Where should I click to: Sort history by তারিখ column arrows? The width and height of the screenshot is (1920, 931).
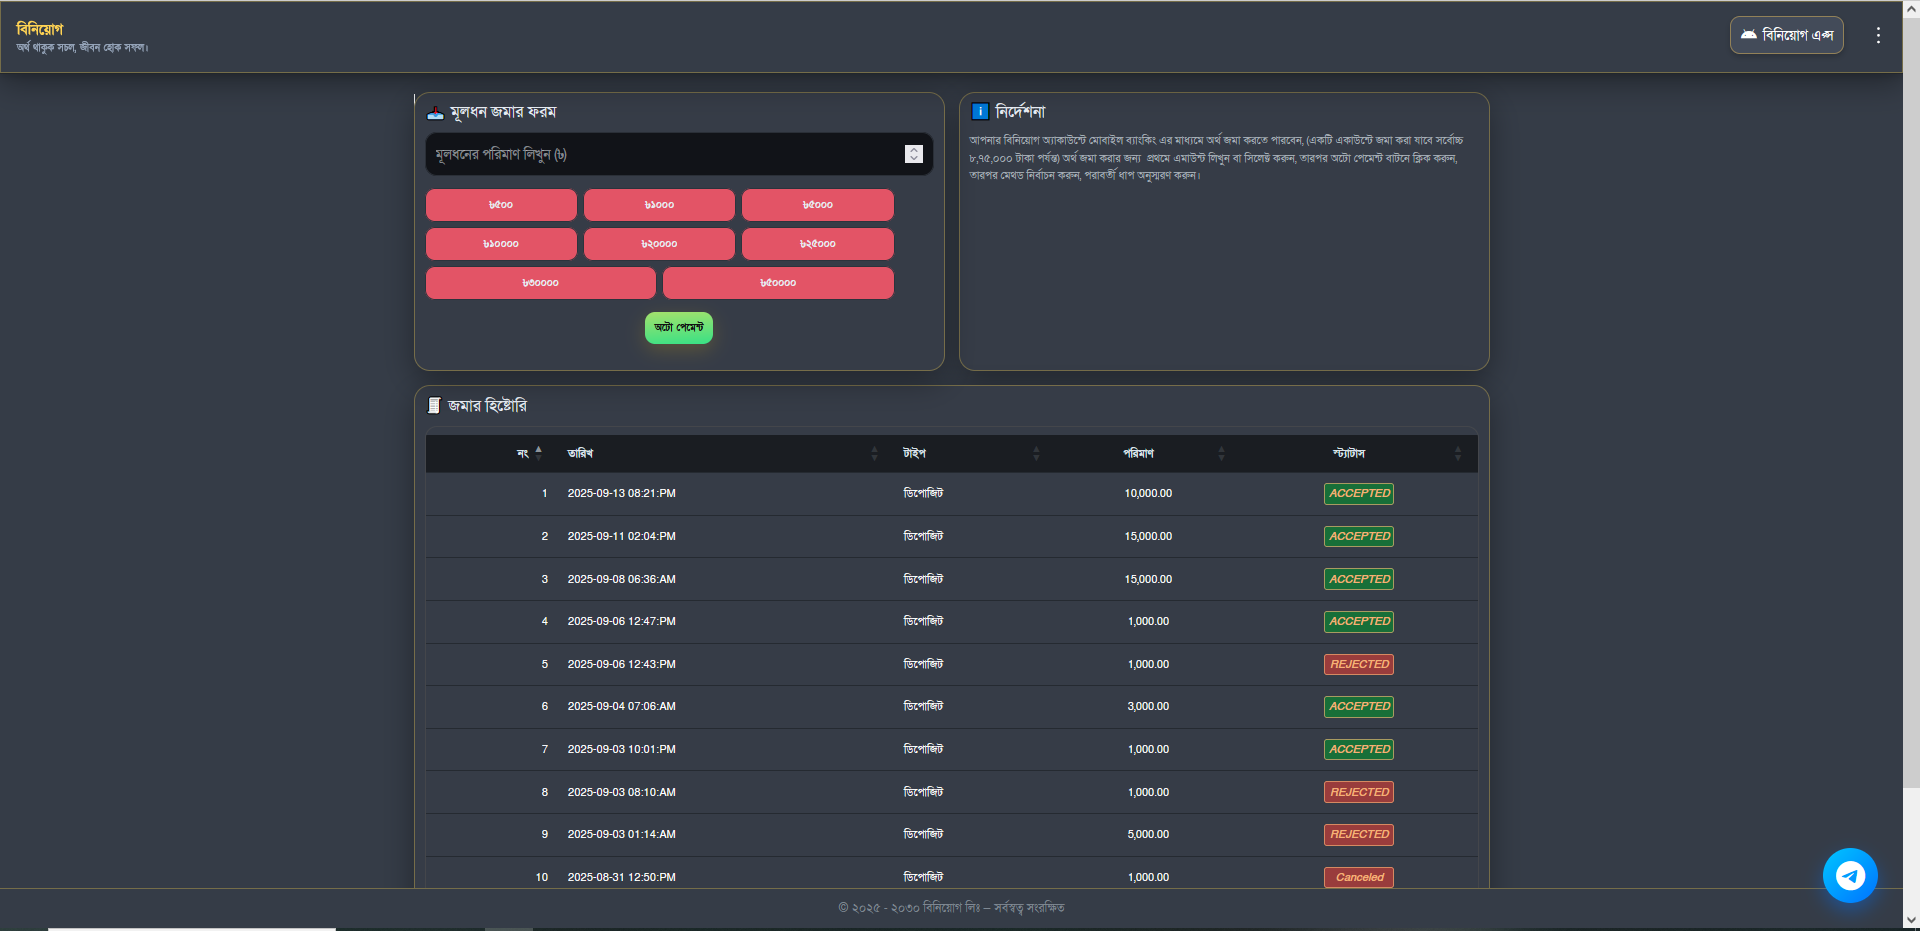[x=874, y=453]
